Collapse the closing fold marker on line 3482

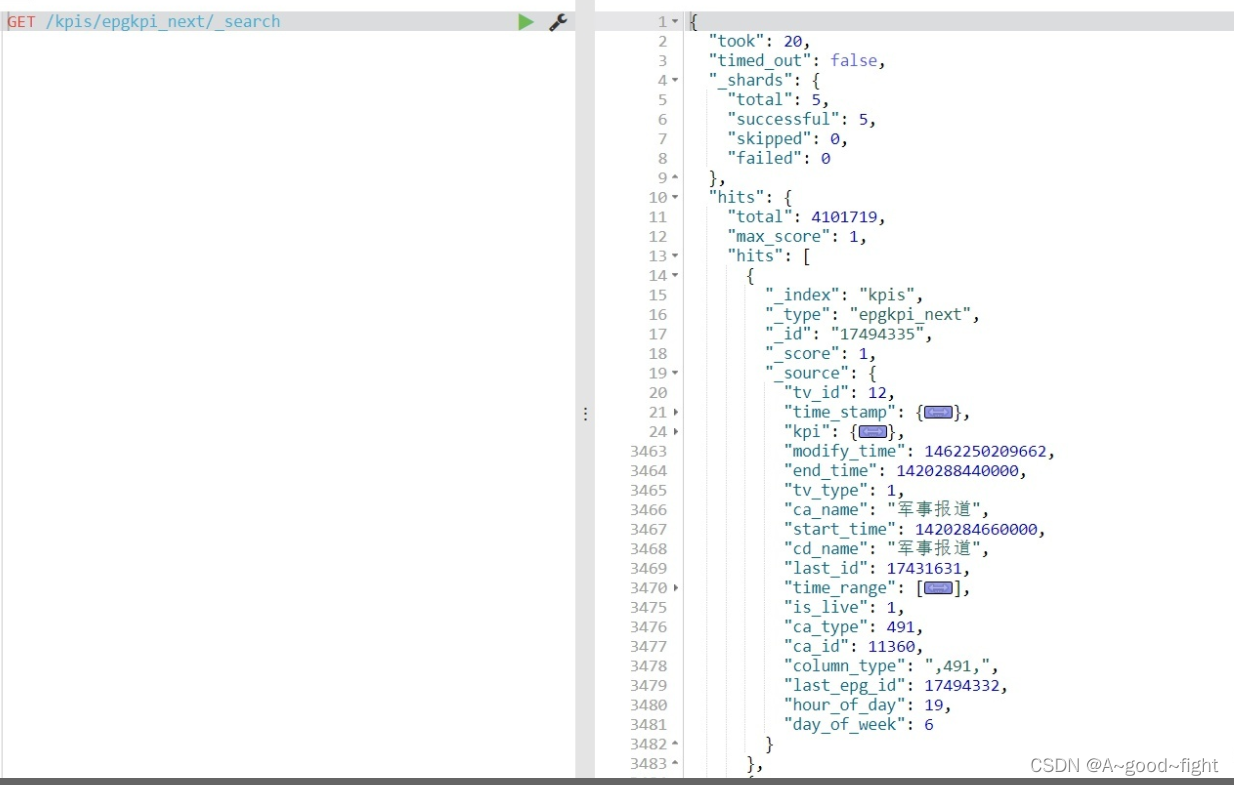click(x=675, y=744)
